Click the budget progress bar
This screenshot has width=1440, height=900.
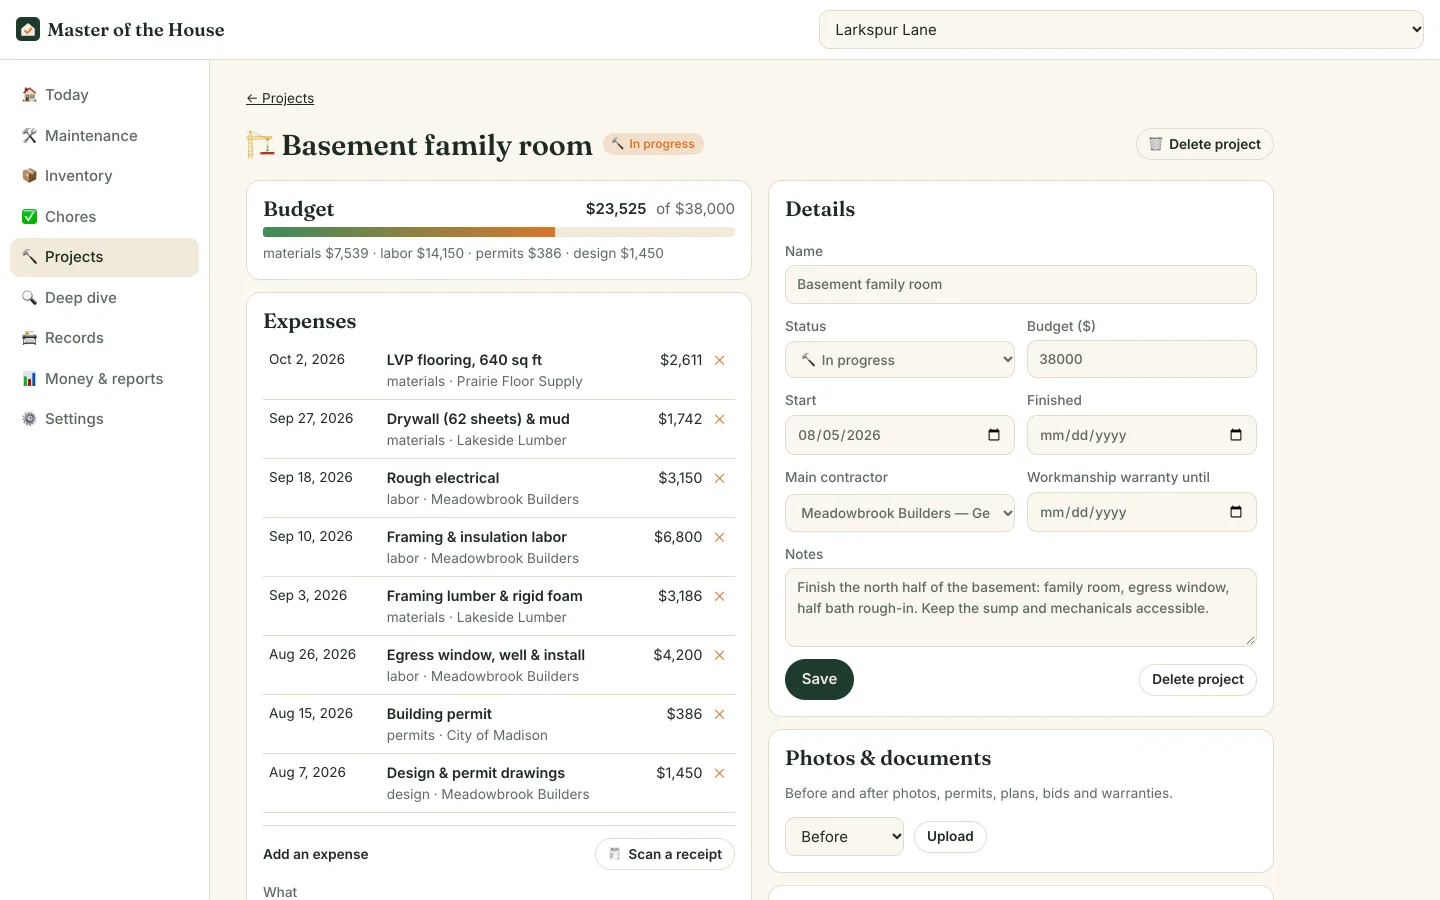coord(499,232)
